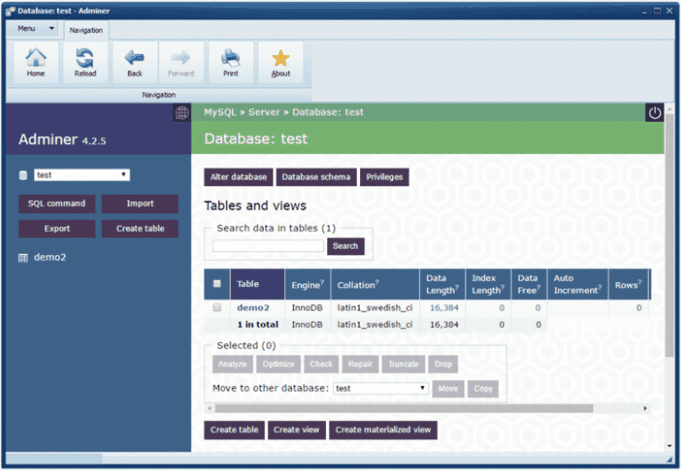Click the Analyze button
681x470 pixels.
[x=232, y=364]
